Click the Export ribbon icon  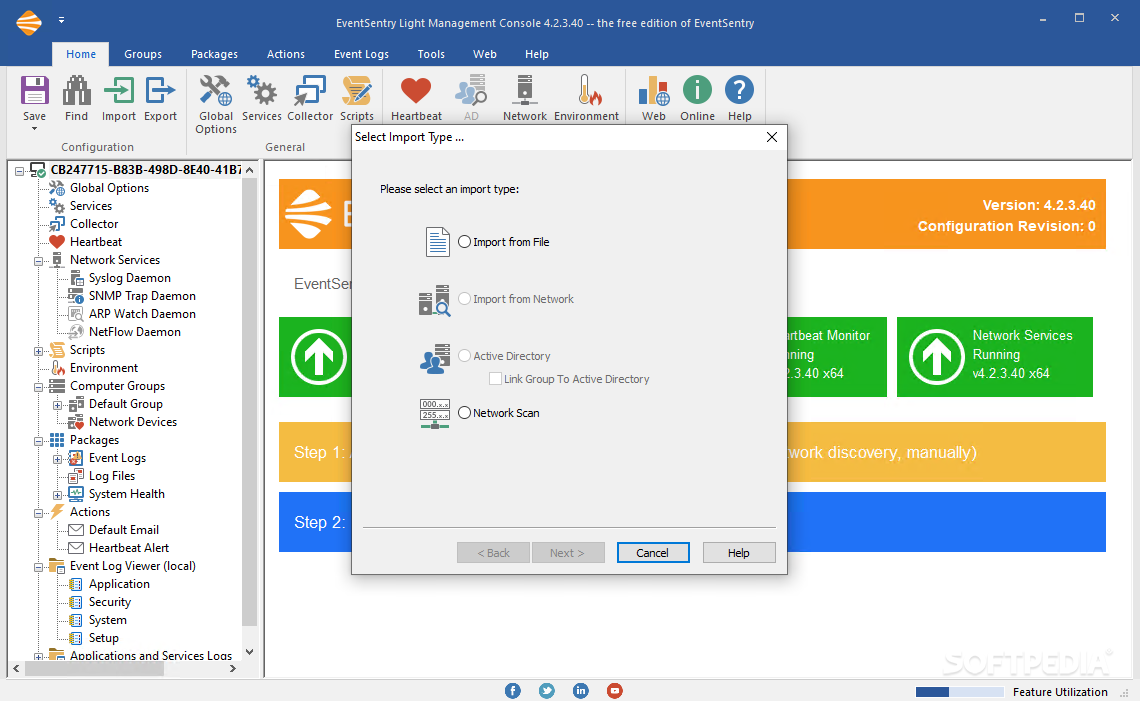(160, 91)
